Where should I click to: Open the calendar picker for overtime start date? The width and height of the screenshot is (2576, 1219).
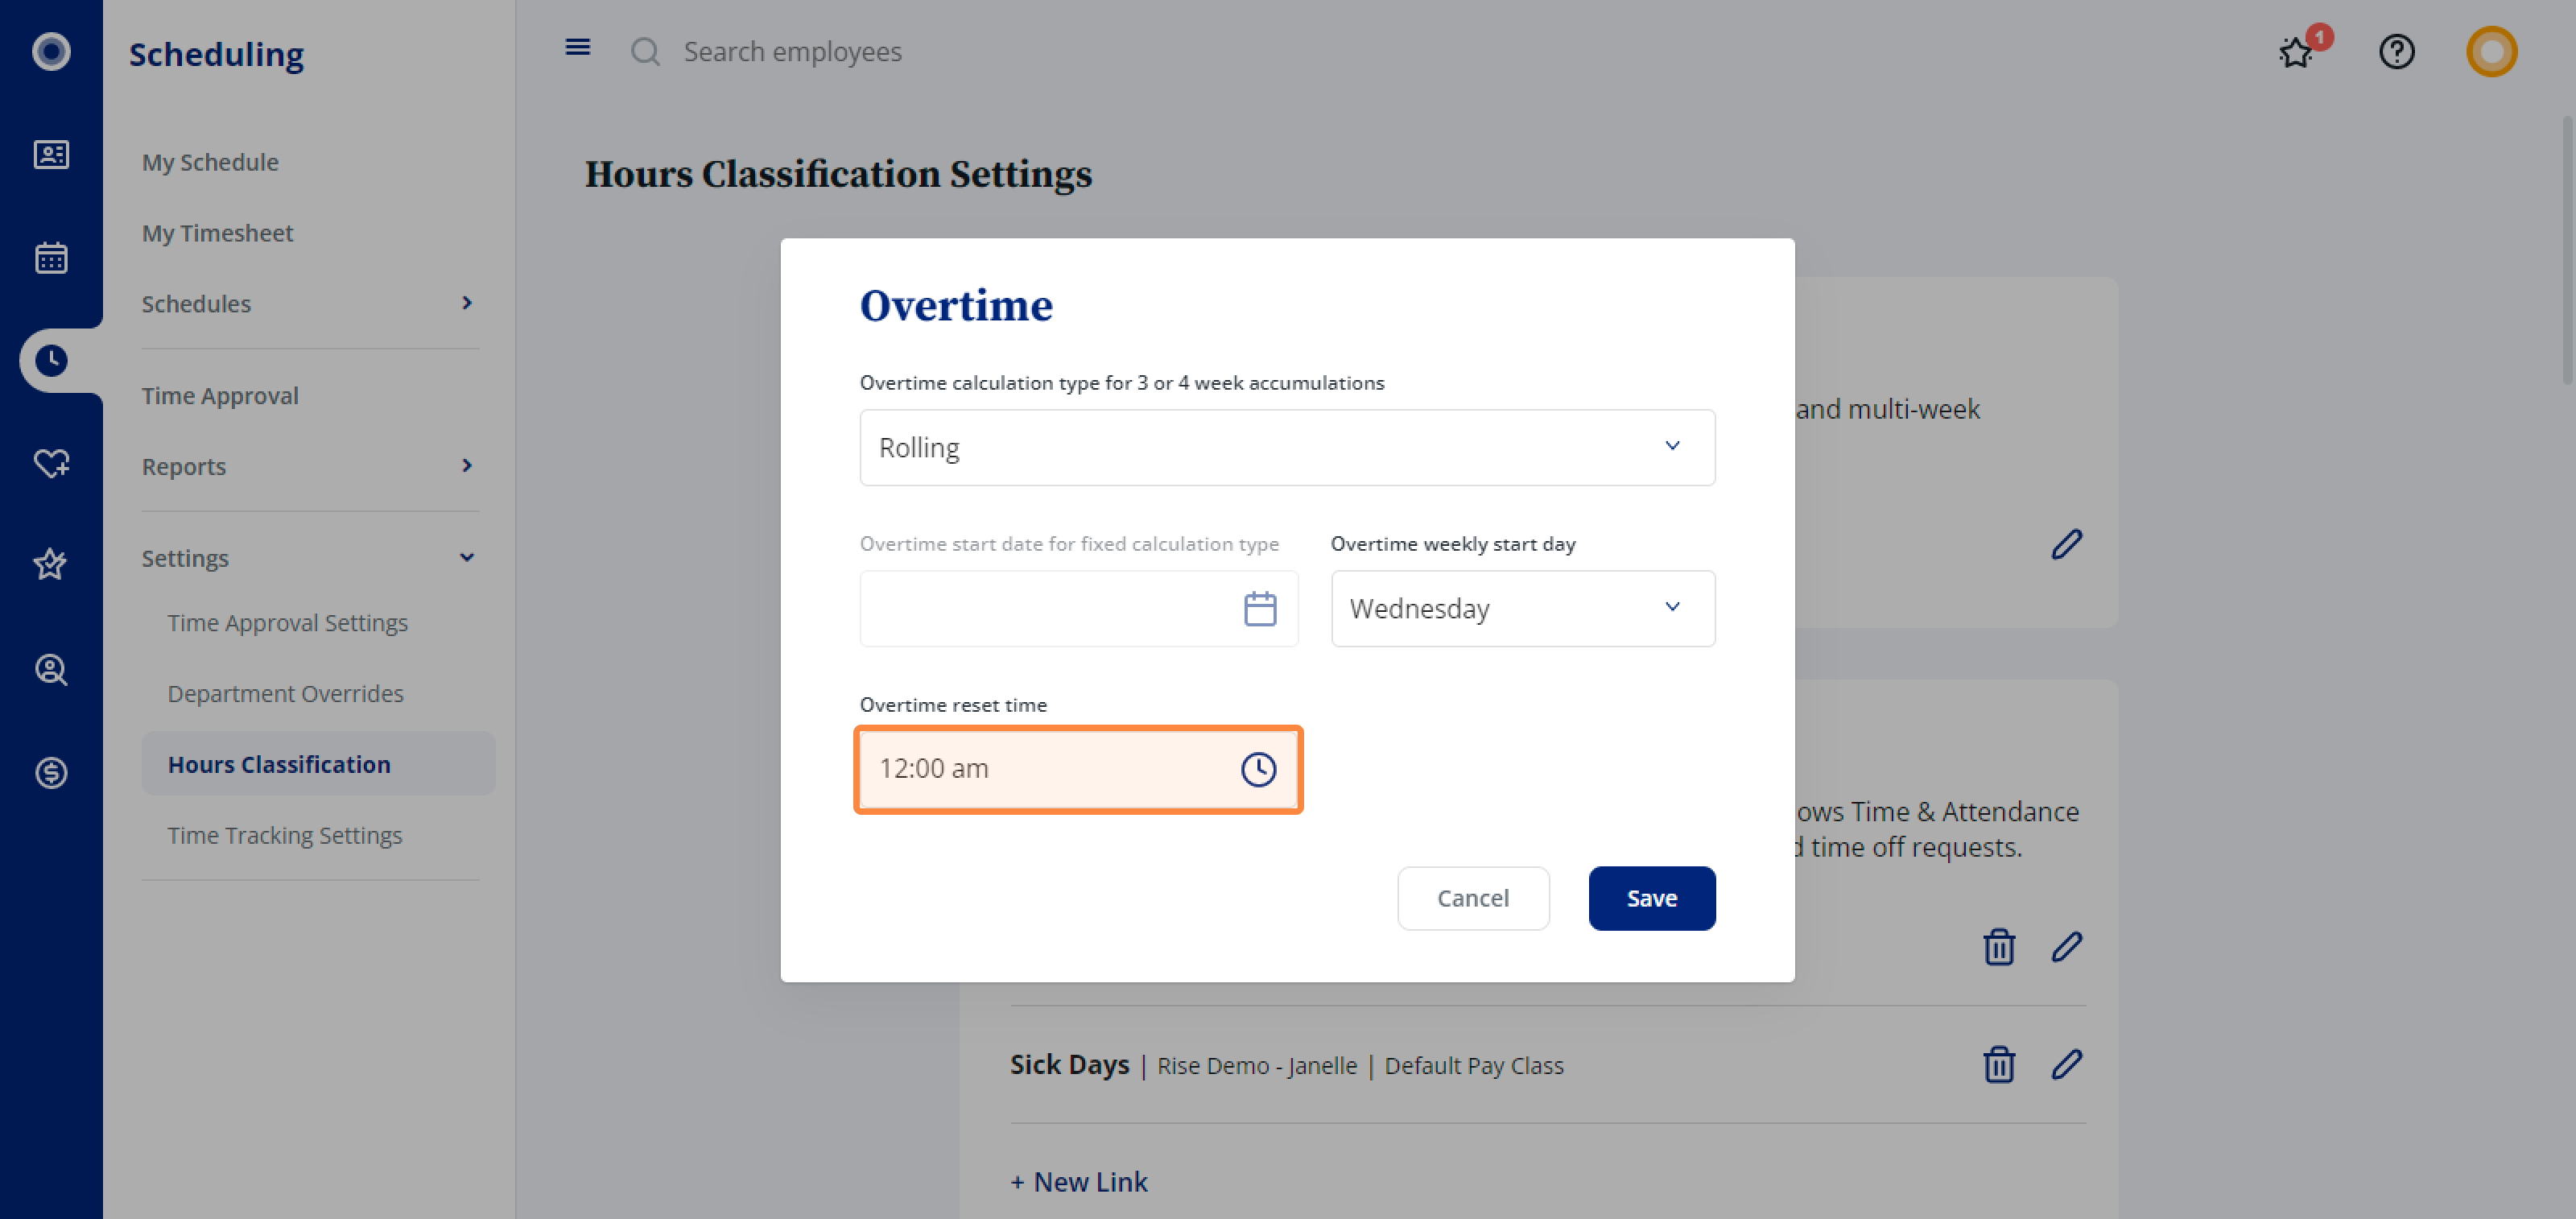tap(1259, 608)
